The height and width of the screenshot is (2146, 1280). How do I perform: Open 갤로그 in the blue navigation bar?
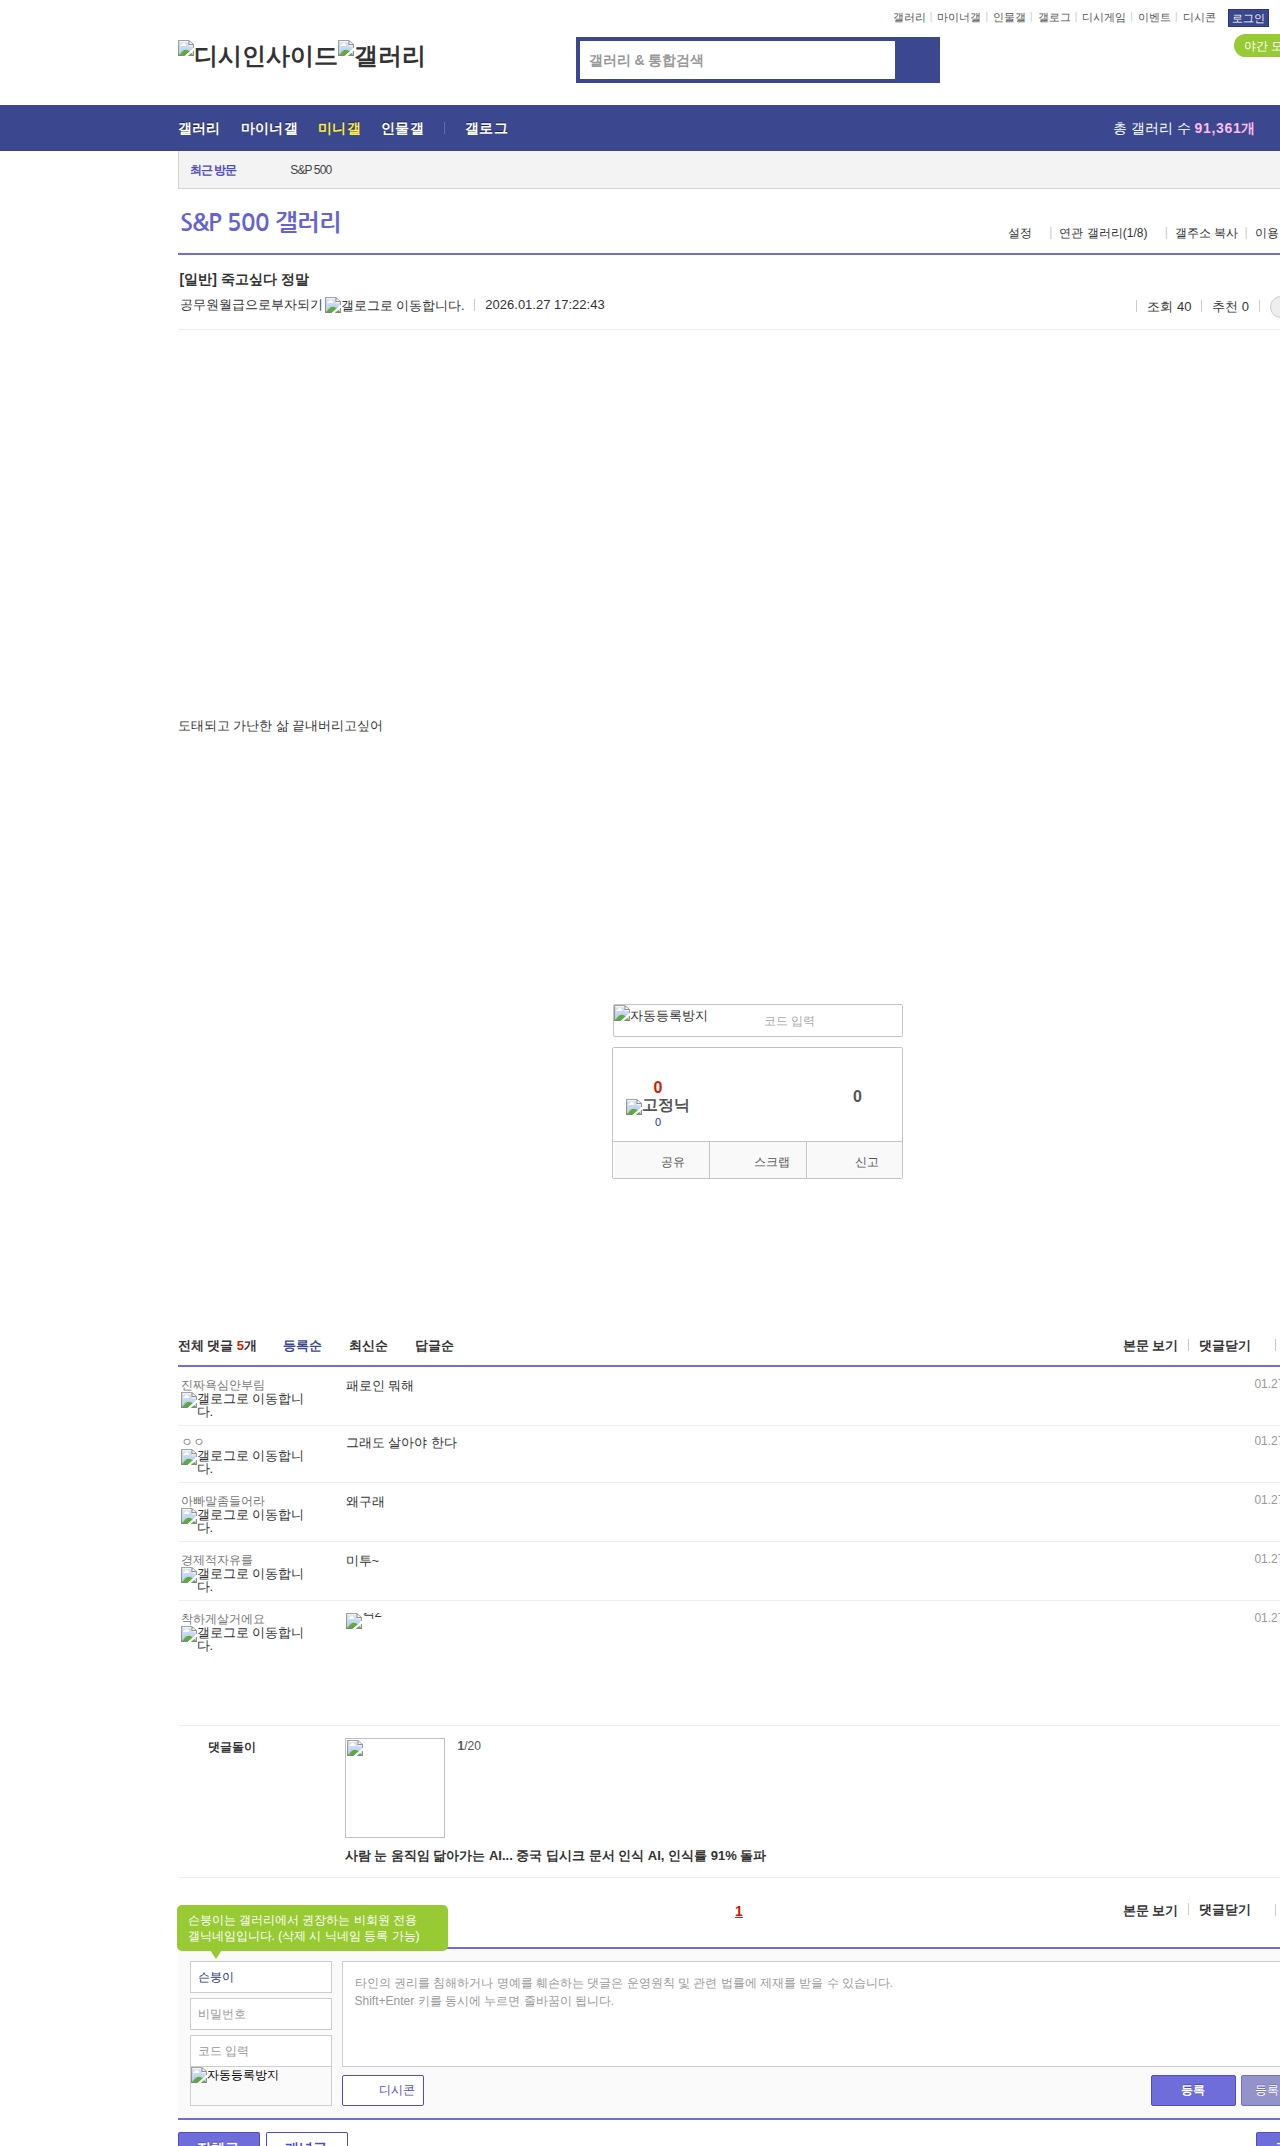pyautogui.click(x=486, y=129)
